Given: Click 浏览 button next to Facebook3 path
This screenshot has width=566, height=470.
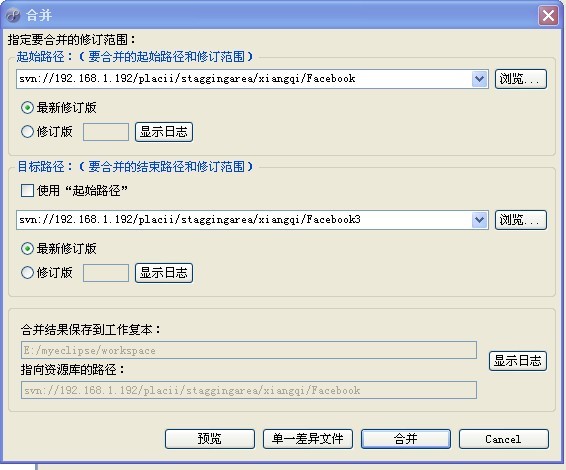Looking at the screenshot, I should (x=521, y=220).
